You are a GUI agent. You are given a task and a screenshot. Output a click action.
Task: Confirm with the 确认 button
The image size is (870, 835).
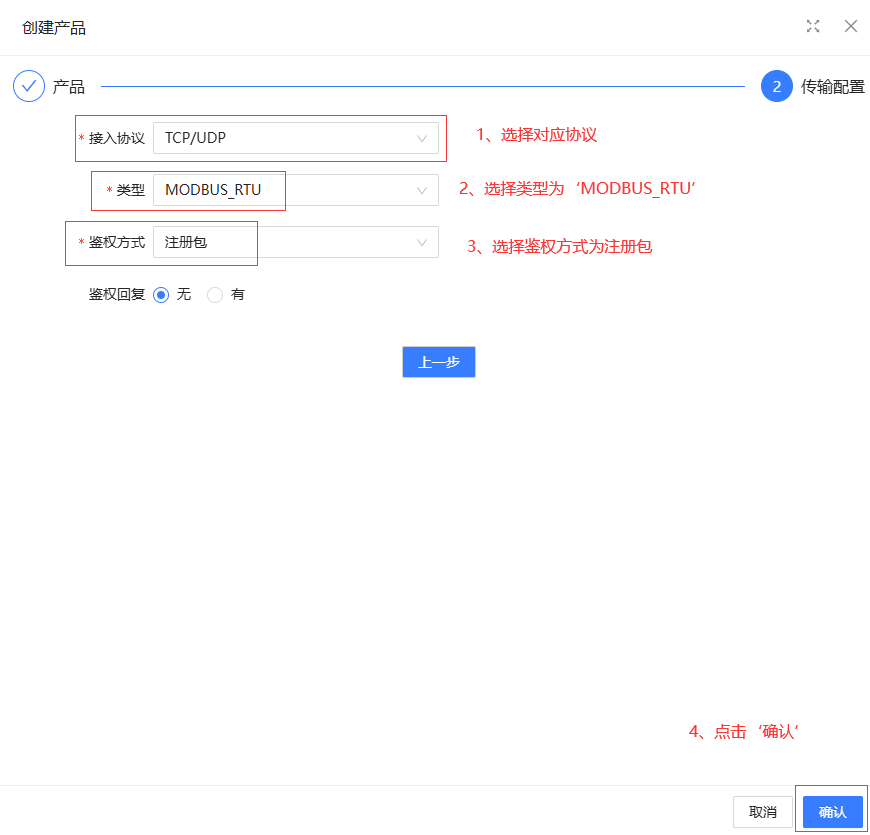(x=832, y=812)
